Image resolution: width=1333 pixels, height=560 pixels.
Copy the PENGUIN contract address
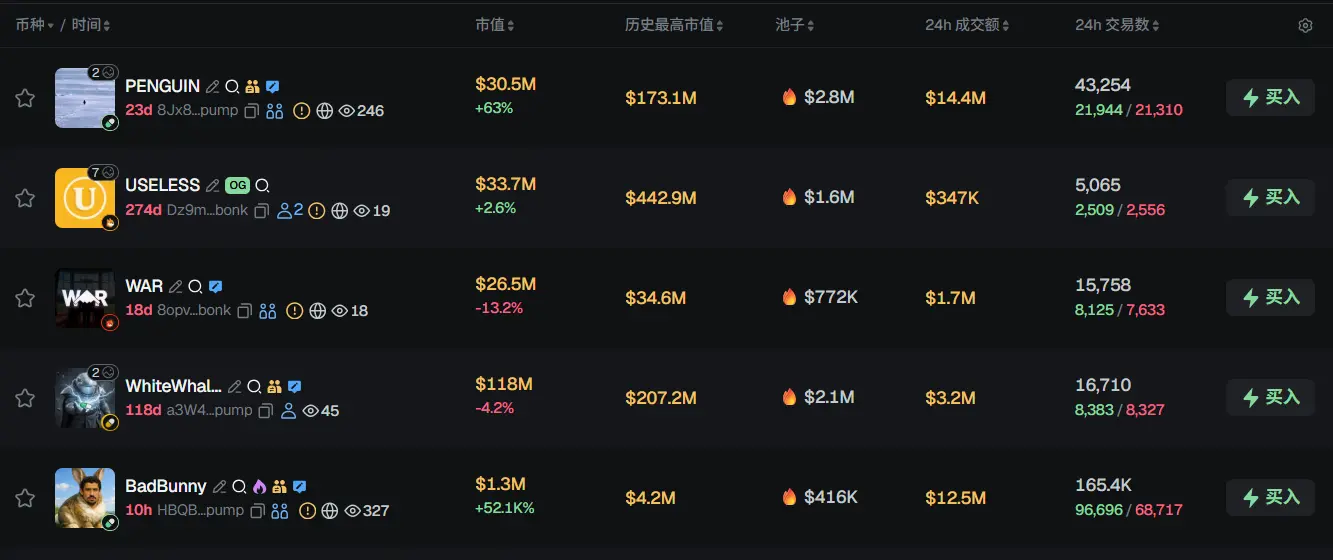(x=252, y=111)
